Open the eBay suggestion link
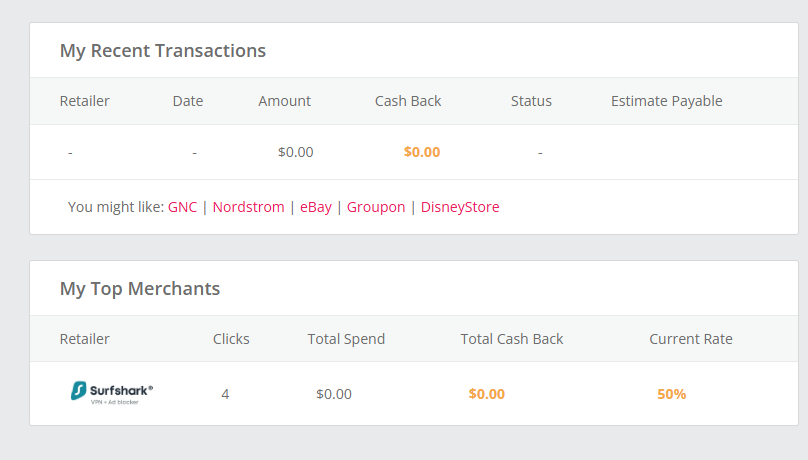 click(x=316, y=207)
